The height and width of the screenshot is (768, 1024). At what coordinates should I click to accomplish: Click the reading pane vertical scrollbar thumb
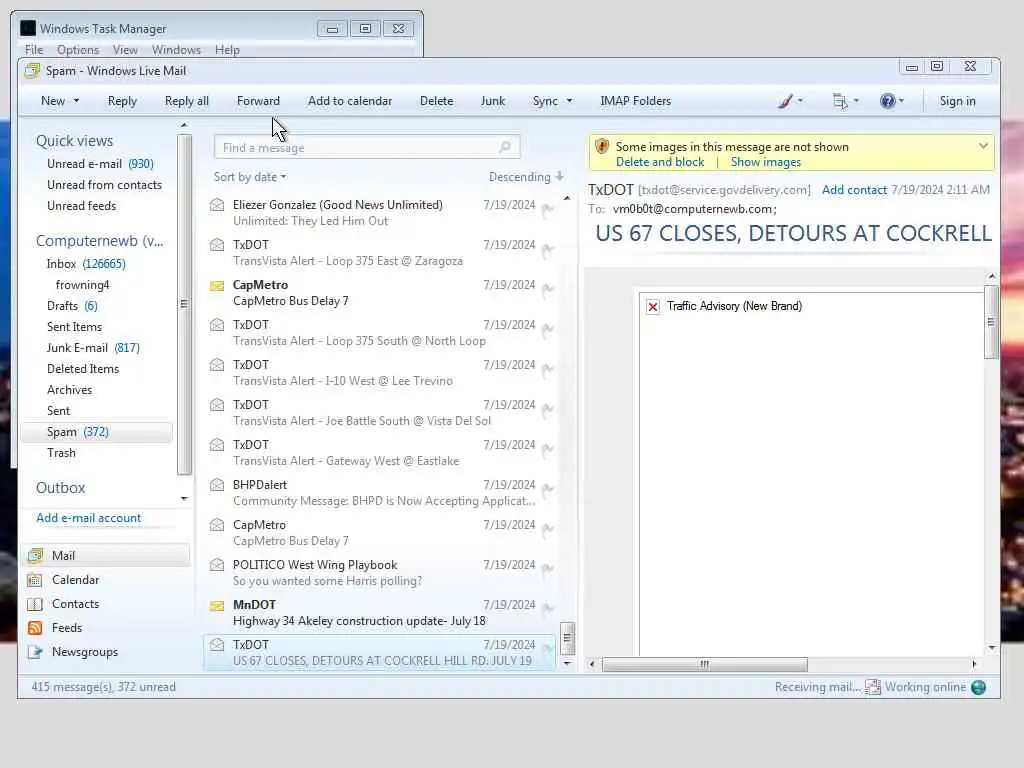coord(991,322)
